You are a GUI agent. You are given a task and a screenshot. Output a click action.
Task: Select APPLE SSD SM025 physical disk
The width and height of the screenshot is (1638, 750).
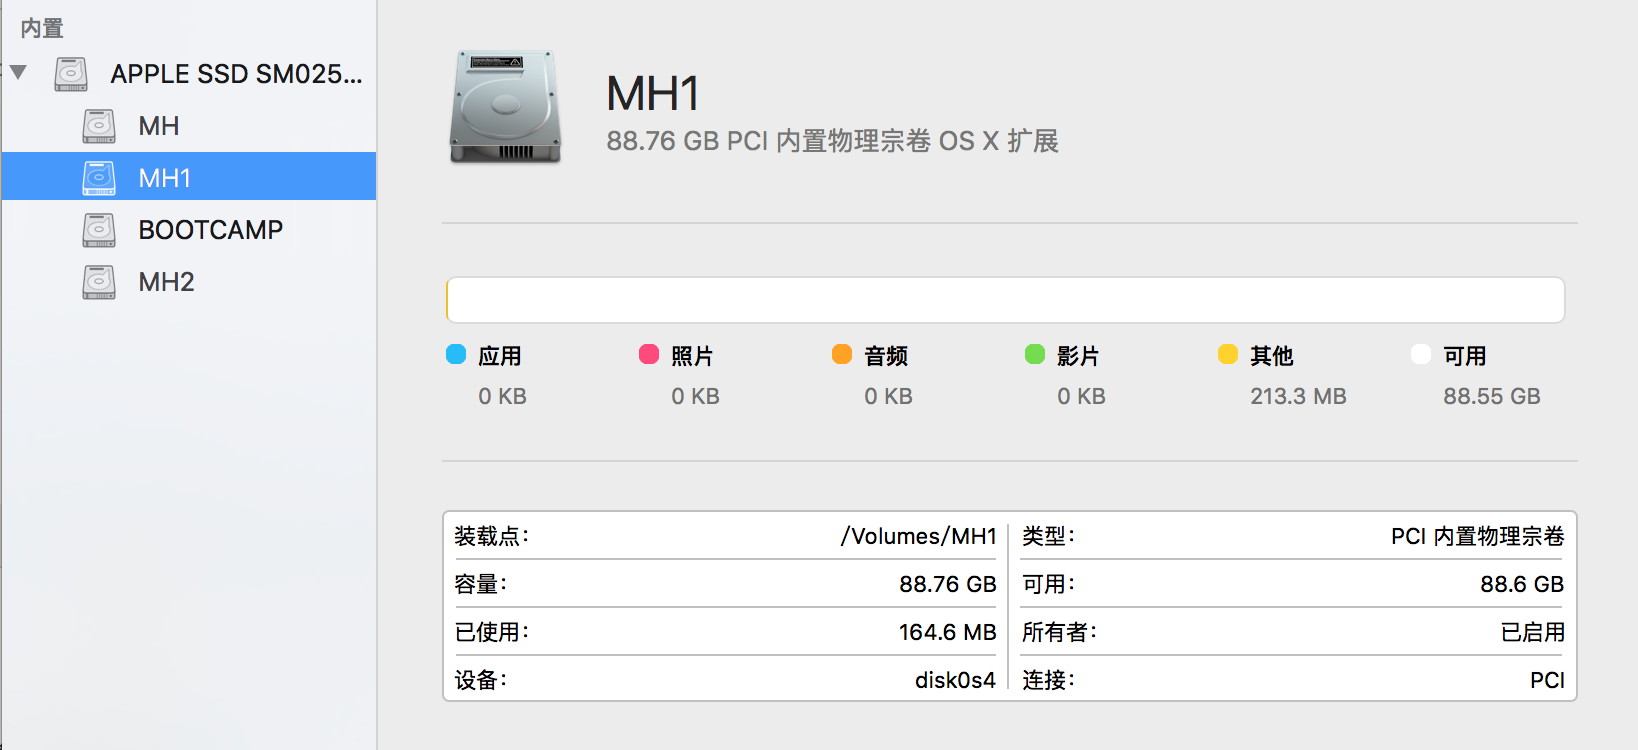pos(236,74)
